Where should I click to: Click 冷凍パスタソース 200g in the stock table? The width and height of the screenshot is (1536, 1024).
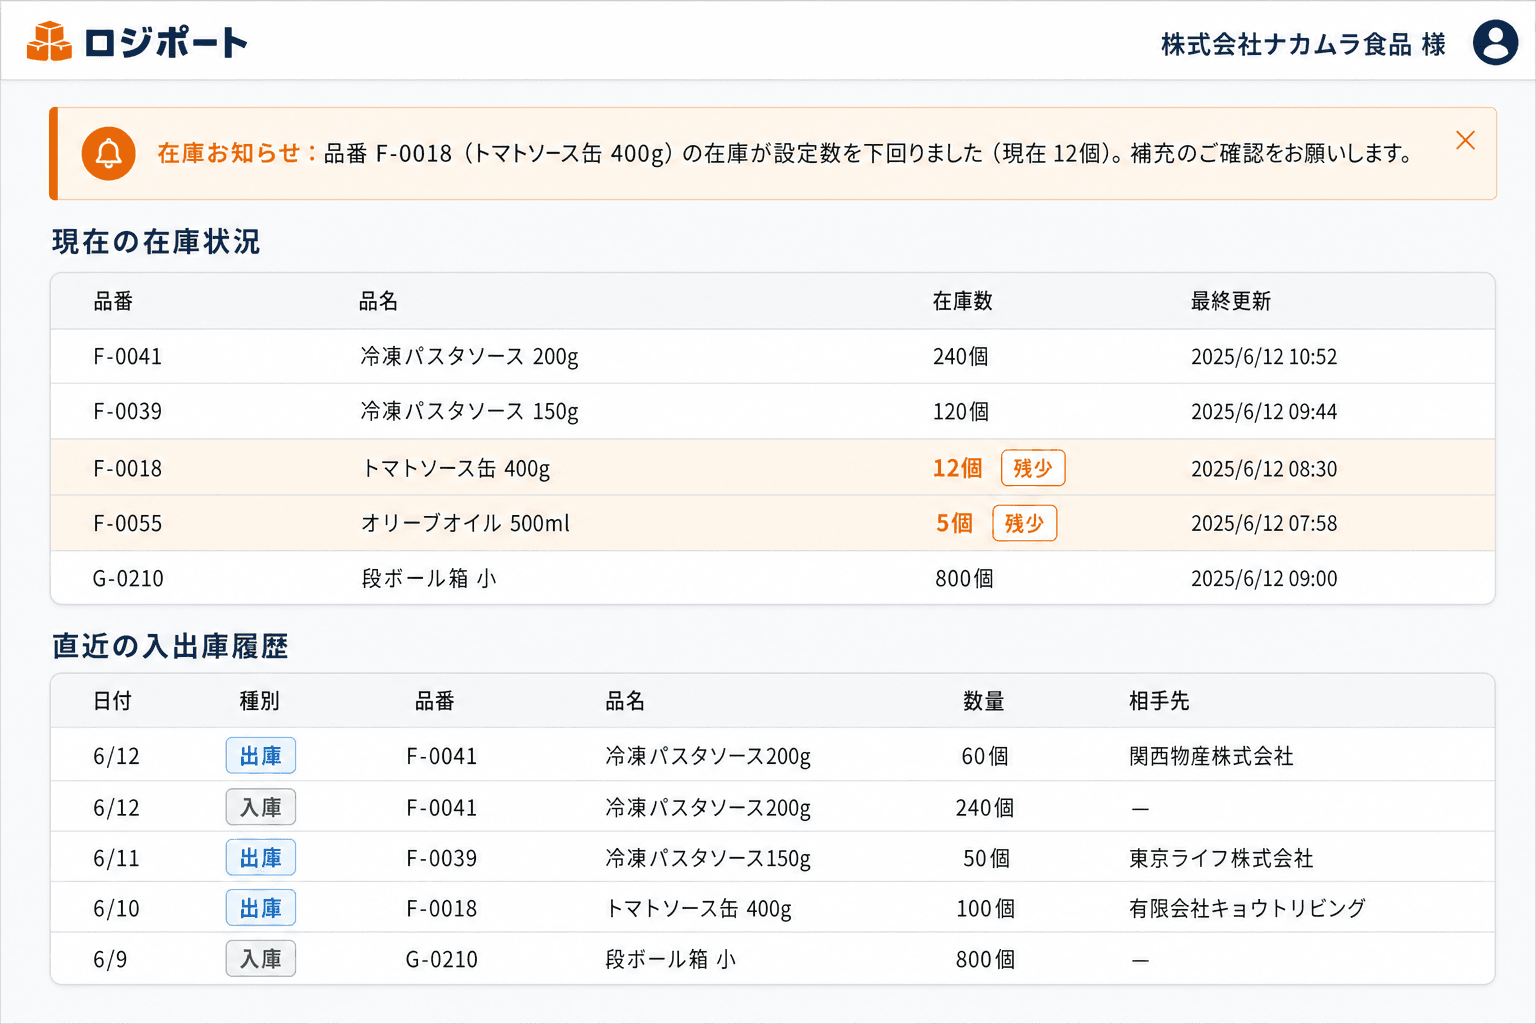coord(470,357)
